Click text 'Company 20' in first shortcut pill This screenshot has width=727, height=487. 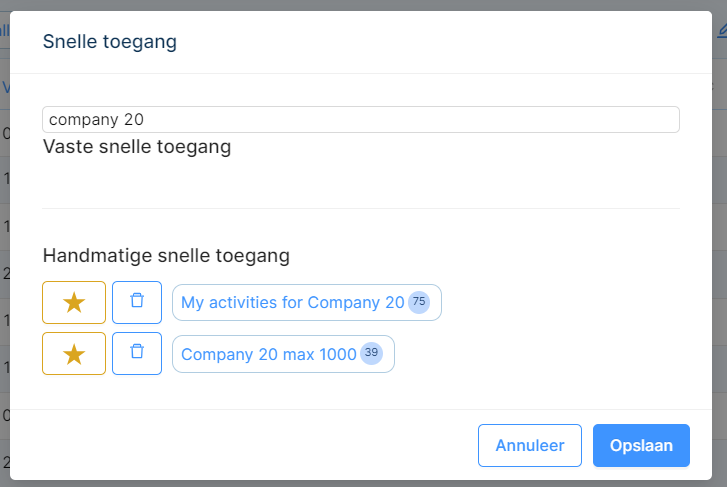point(356,302)
